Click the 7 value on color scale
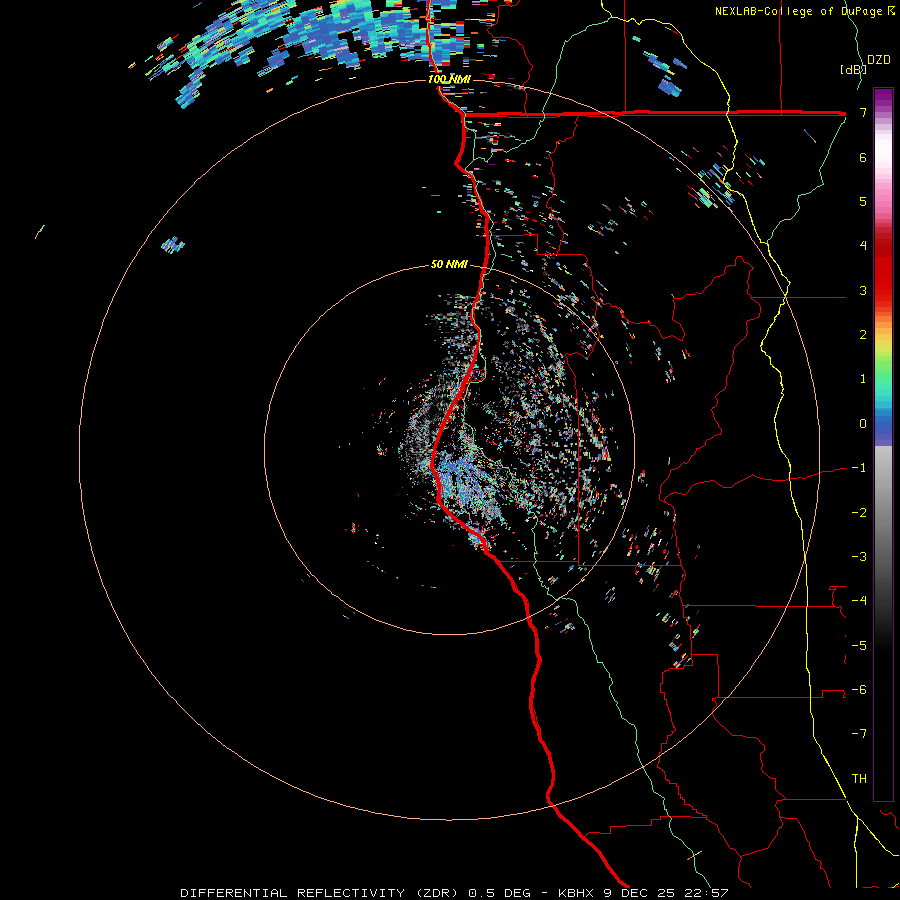The image size is (900, 900). 863,112
